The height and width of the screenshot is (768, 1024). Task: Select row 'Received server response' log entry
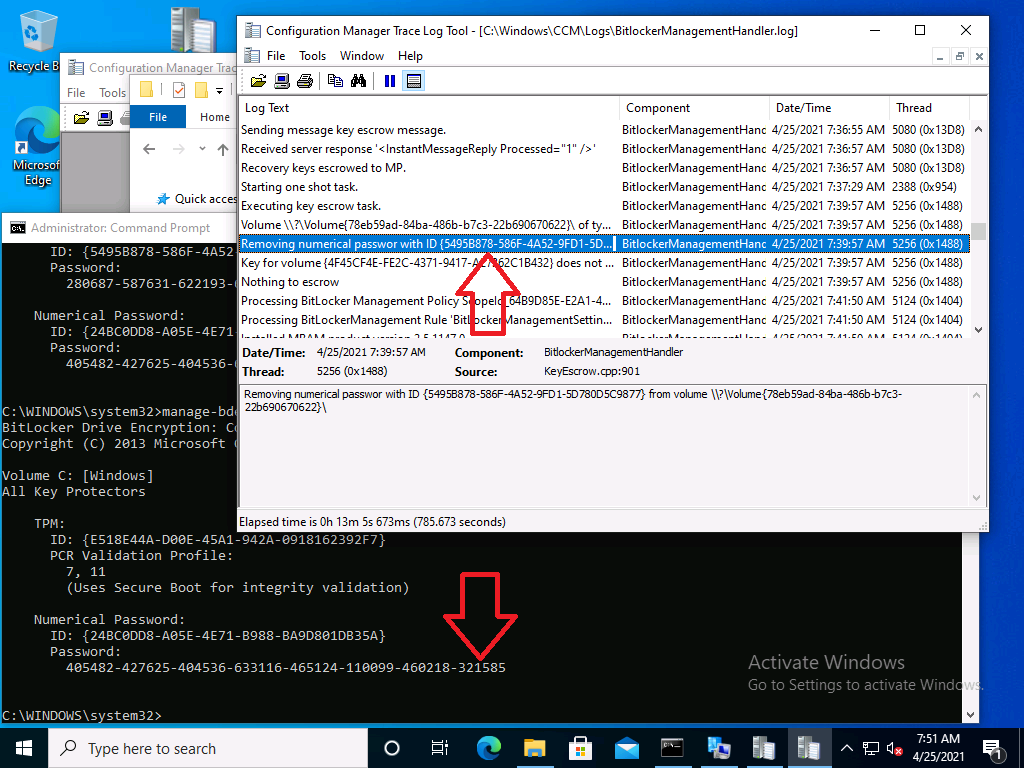(604, 149)
